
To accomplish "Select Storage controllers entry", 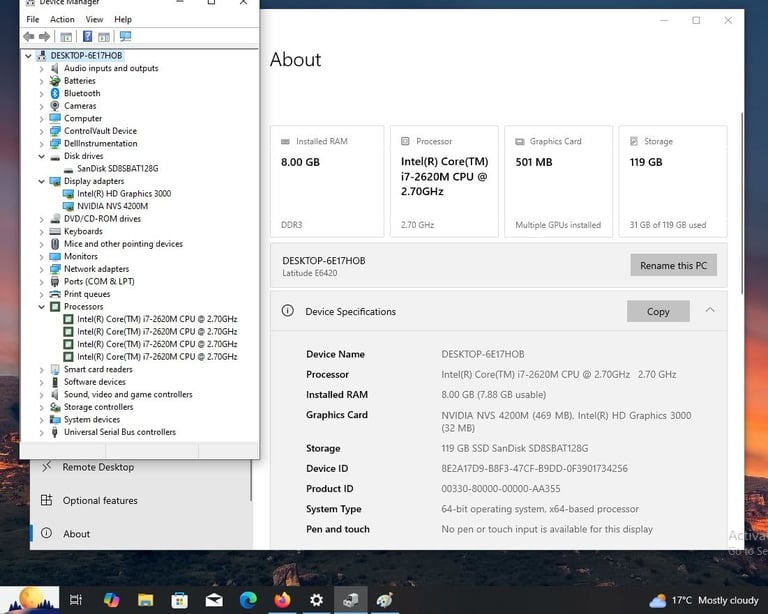I will click(98, 407).
